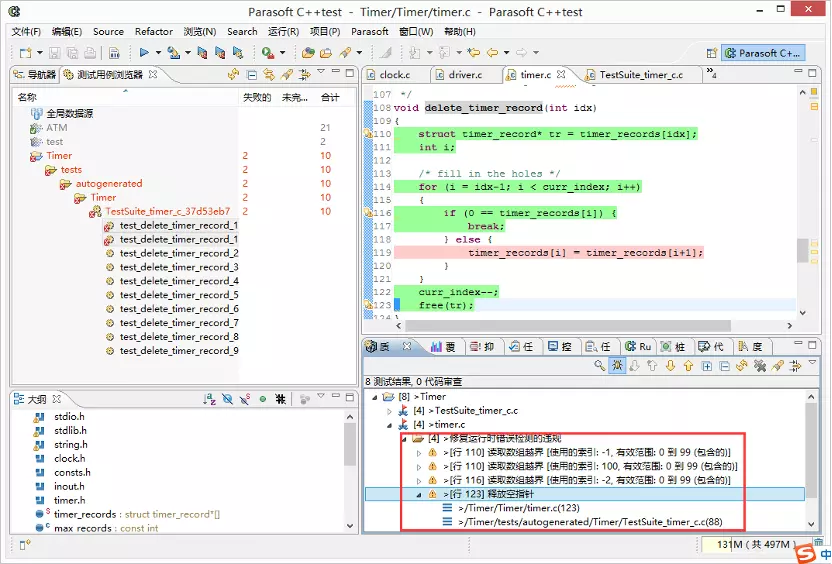Toggle hide static members in outline panel

(245, 399)
